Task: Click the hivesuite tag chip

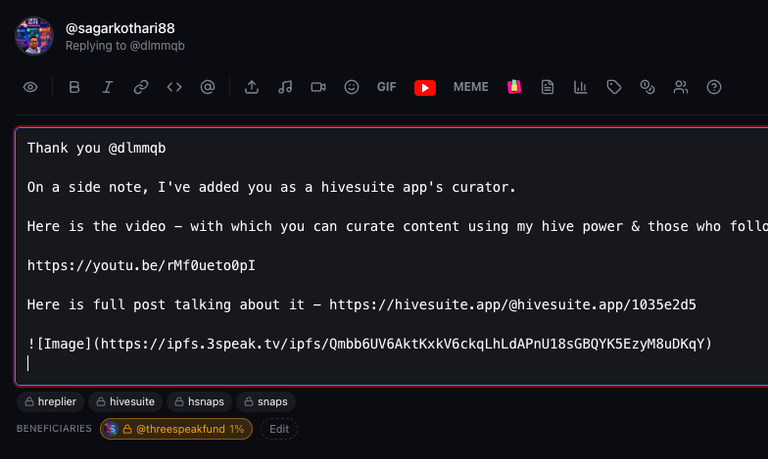Action: [x=125, y=402]
